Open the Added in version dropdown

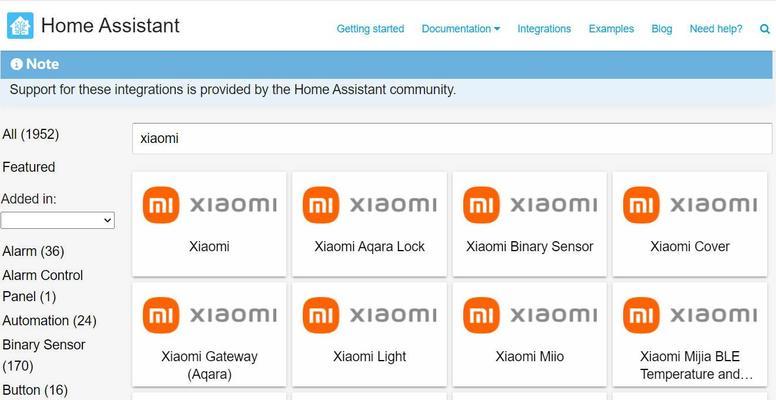[x=57, y=220]
